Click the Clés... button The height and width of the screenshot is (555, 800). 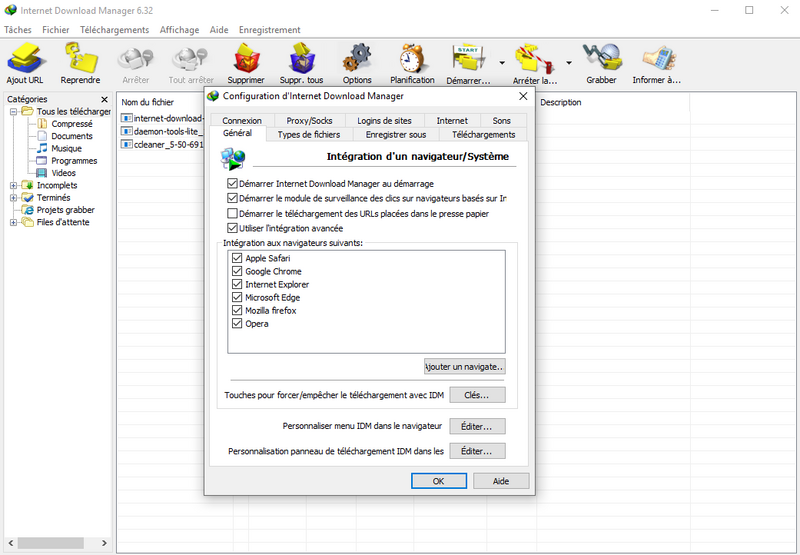pos(477,395)
